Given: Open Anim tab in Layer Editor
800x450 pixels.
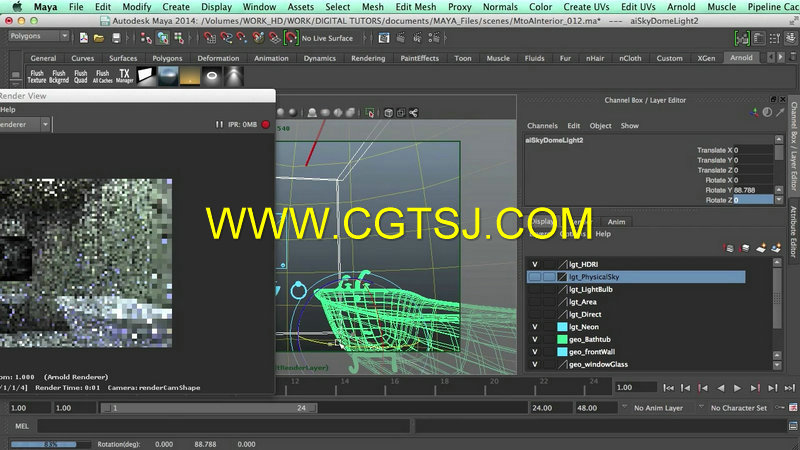Looking at the screenshot, I should pos(616,221).
